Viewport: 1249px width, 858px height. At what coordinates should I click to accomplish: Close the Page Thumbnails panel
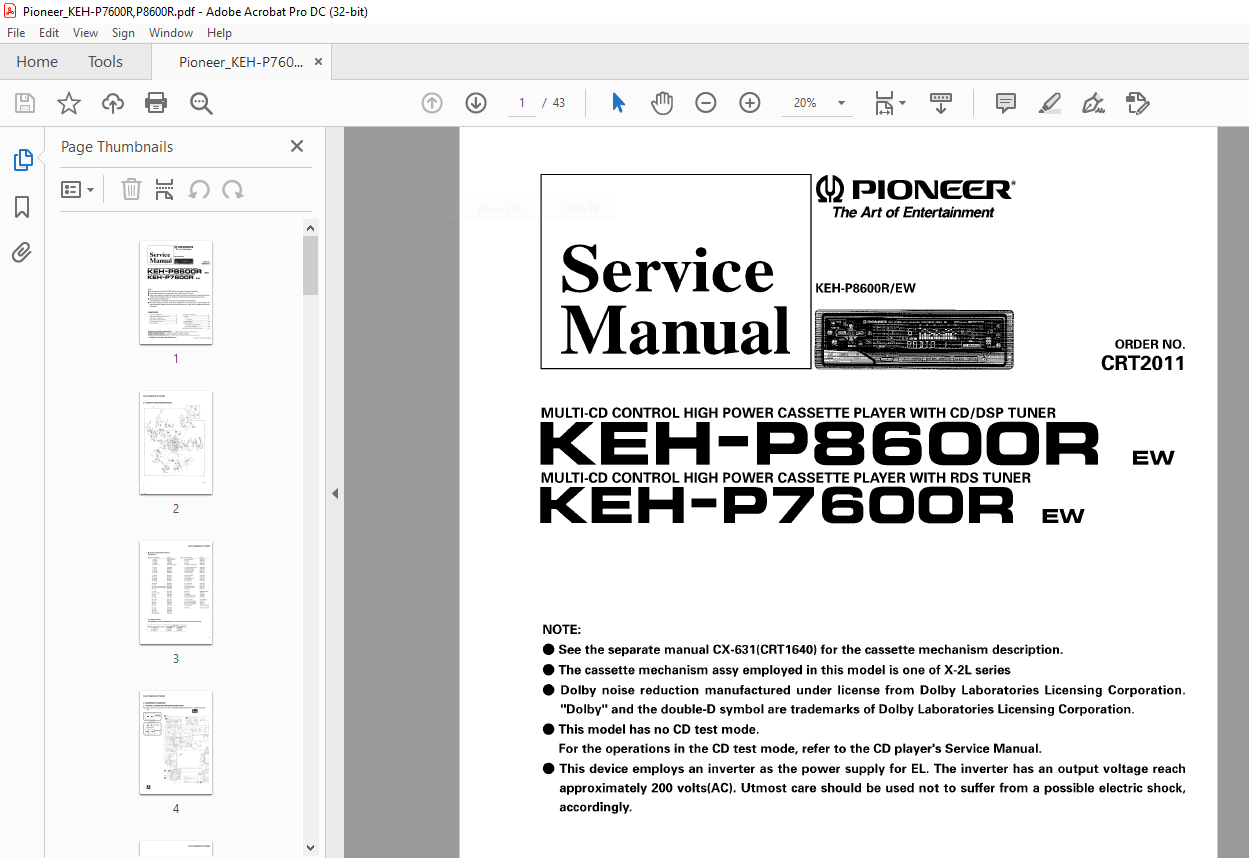(296, 146)
